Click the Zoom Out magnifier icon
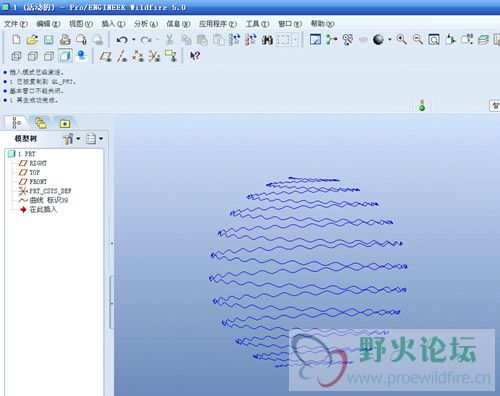 click(418, 40)
